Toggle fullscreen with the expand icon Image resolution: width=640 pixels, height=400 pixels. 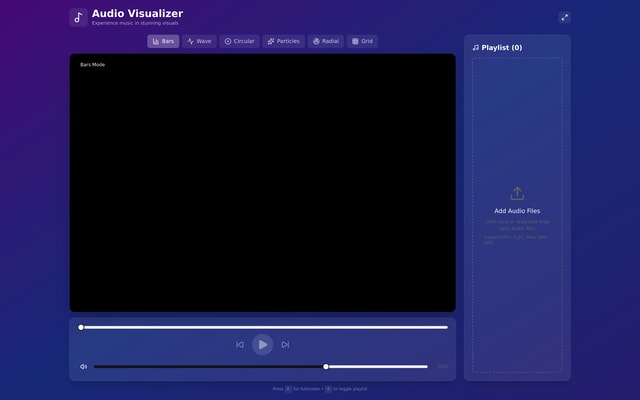(x=564, y=17)
